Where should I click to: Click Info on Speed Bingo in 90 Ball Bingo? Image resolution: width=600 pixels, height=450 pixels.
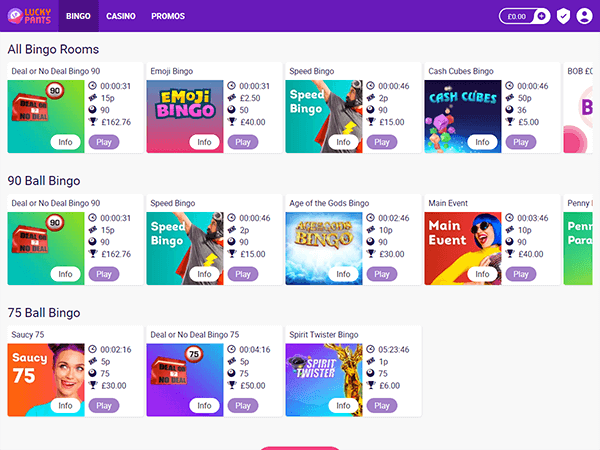click(204, 274)
